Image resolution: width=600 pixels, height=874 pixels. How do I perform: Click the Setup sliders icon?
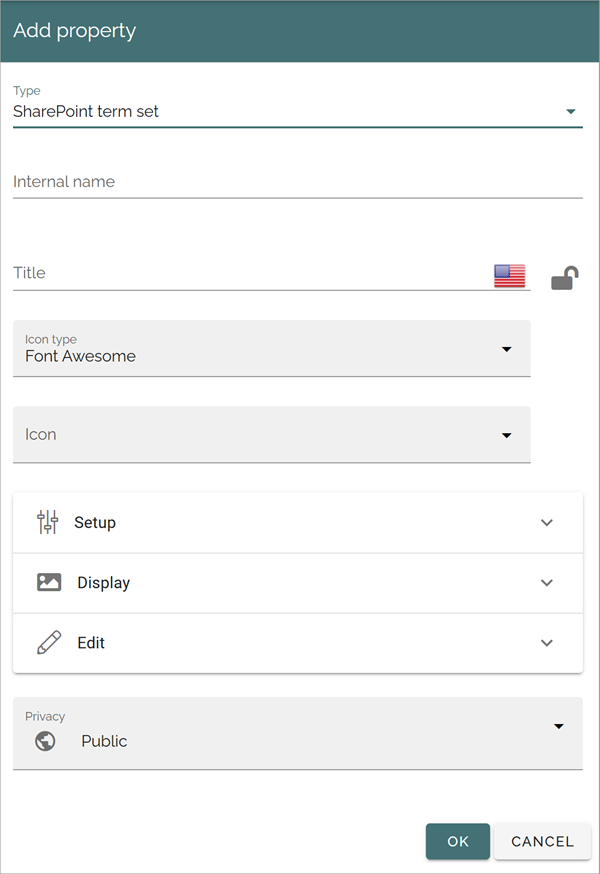[47, 522]
